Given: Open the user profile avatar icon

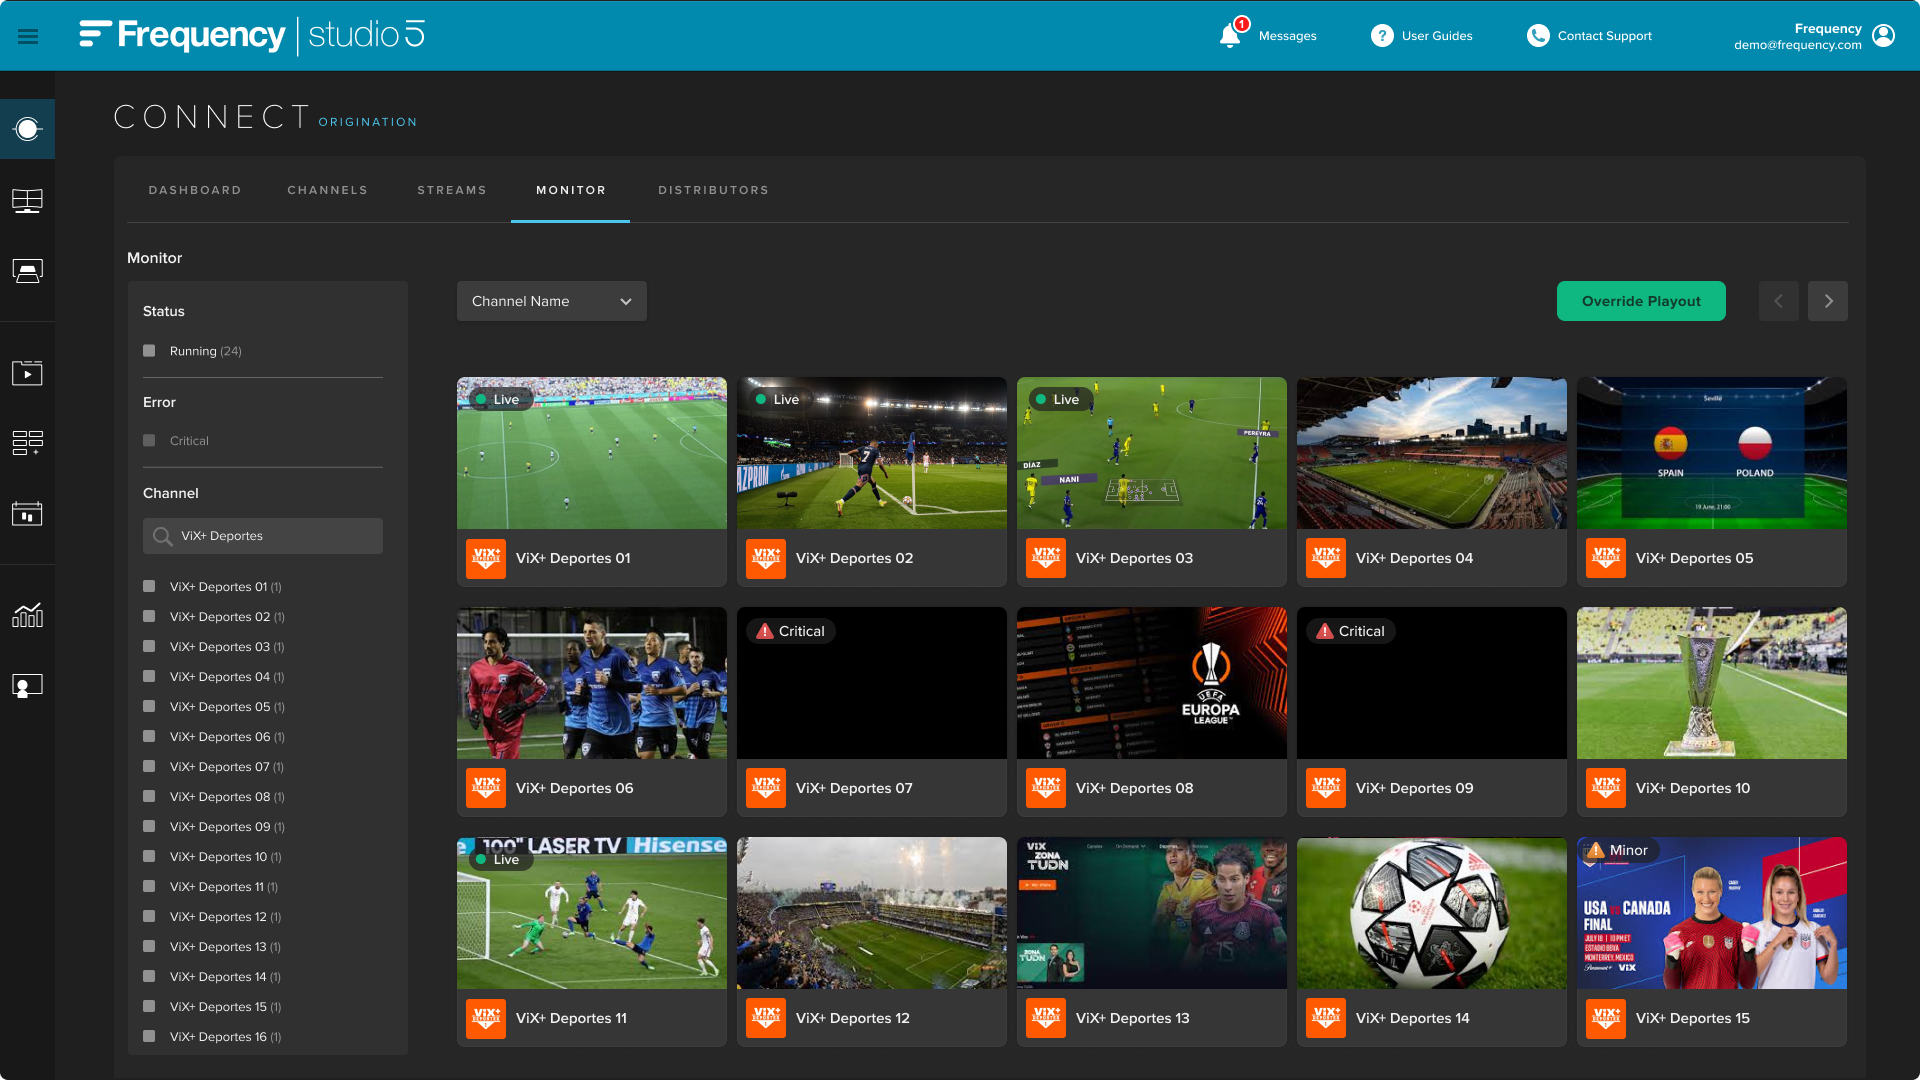Looking at the screenshot, I should point(1883,35).
